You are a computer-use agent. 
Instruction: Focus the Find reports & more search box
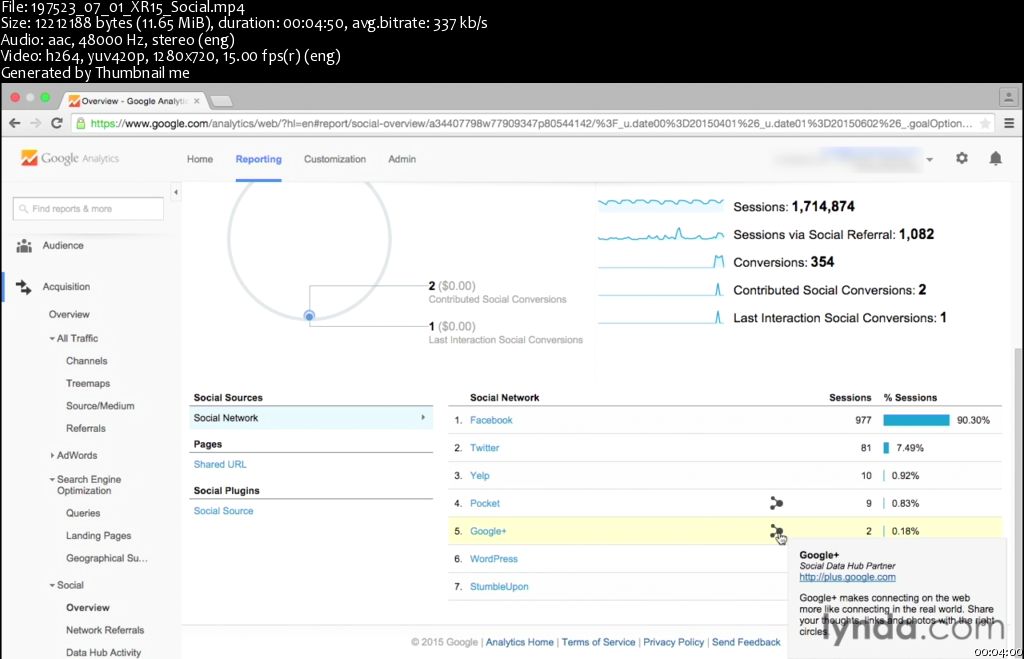(88, 208)
